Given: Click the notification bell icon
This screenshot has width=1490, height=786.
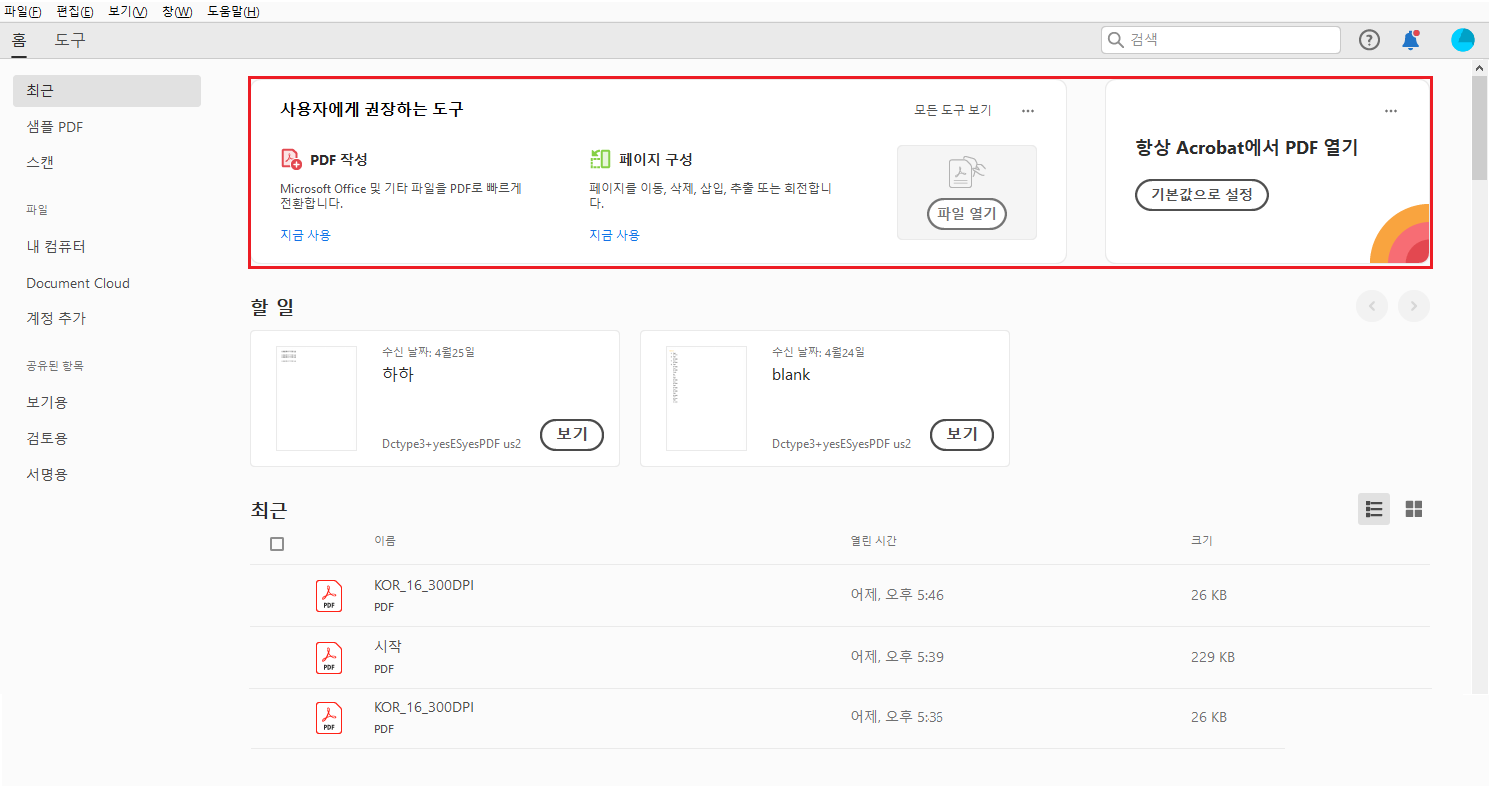Looking at the screenshot, I should [1410, 40].
